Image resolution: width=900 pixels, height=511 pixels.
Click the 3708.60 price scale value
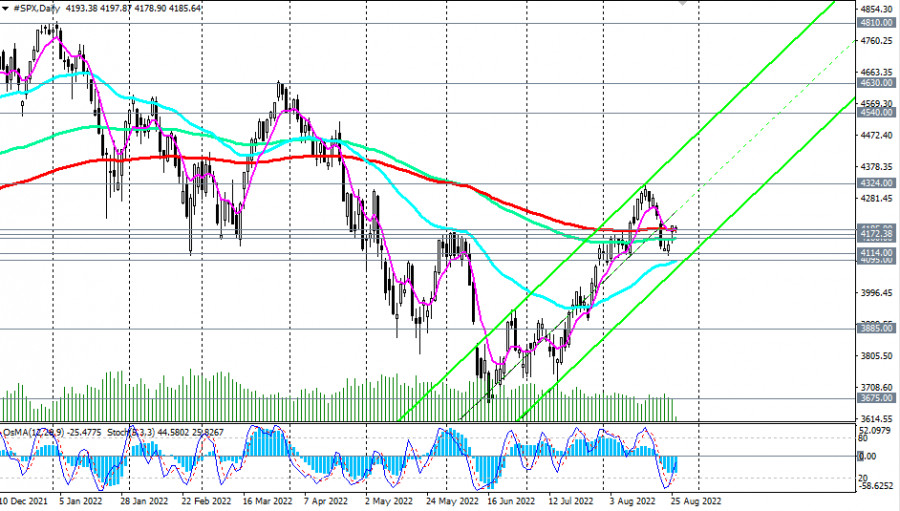877,388
